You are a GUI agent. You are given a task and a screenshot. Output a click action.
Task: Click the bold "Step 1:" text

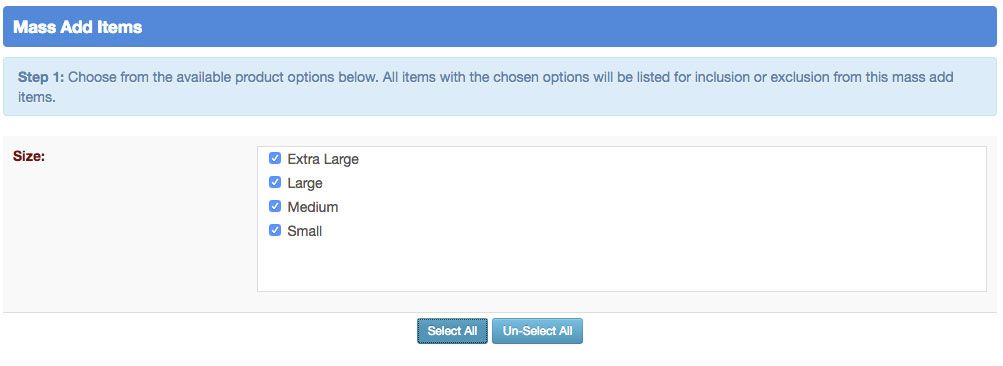[x=41, y=77]
